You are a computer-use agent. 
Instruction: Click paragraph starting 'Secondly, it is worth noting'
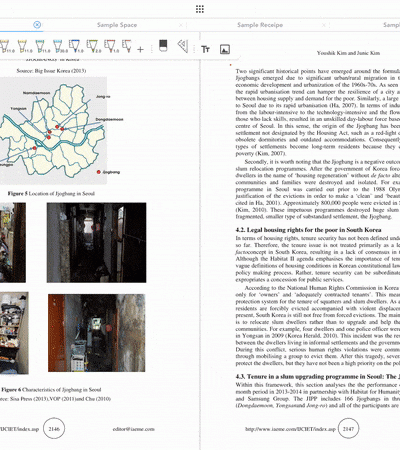coord(318,189)
